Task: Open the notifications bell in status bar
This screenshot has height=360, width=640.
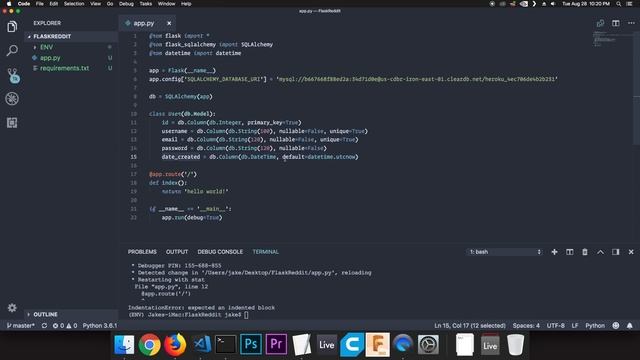Action: click(x=630, y=326)
